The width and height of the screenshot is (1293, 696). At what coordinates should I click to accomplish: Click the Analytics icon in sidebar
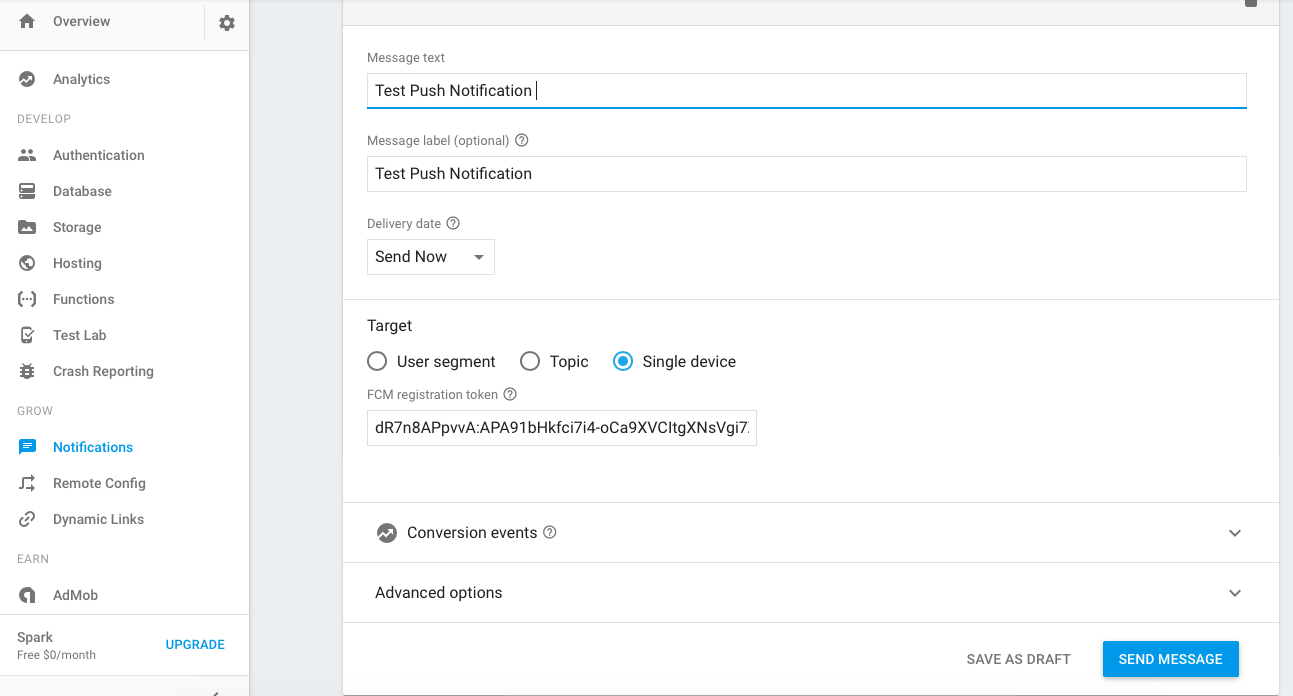(x=27, y=79)
